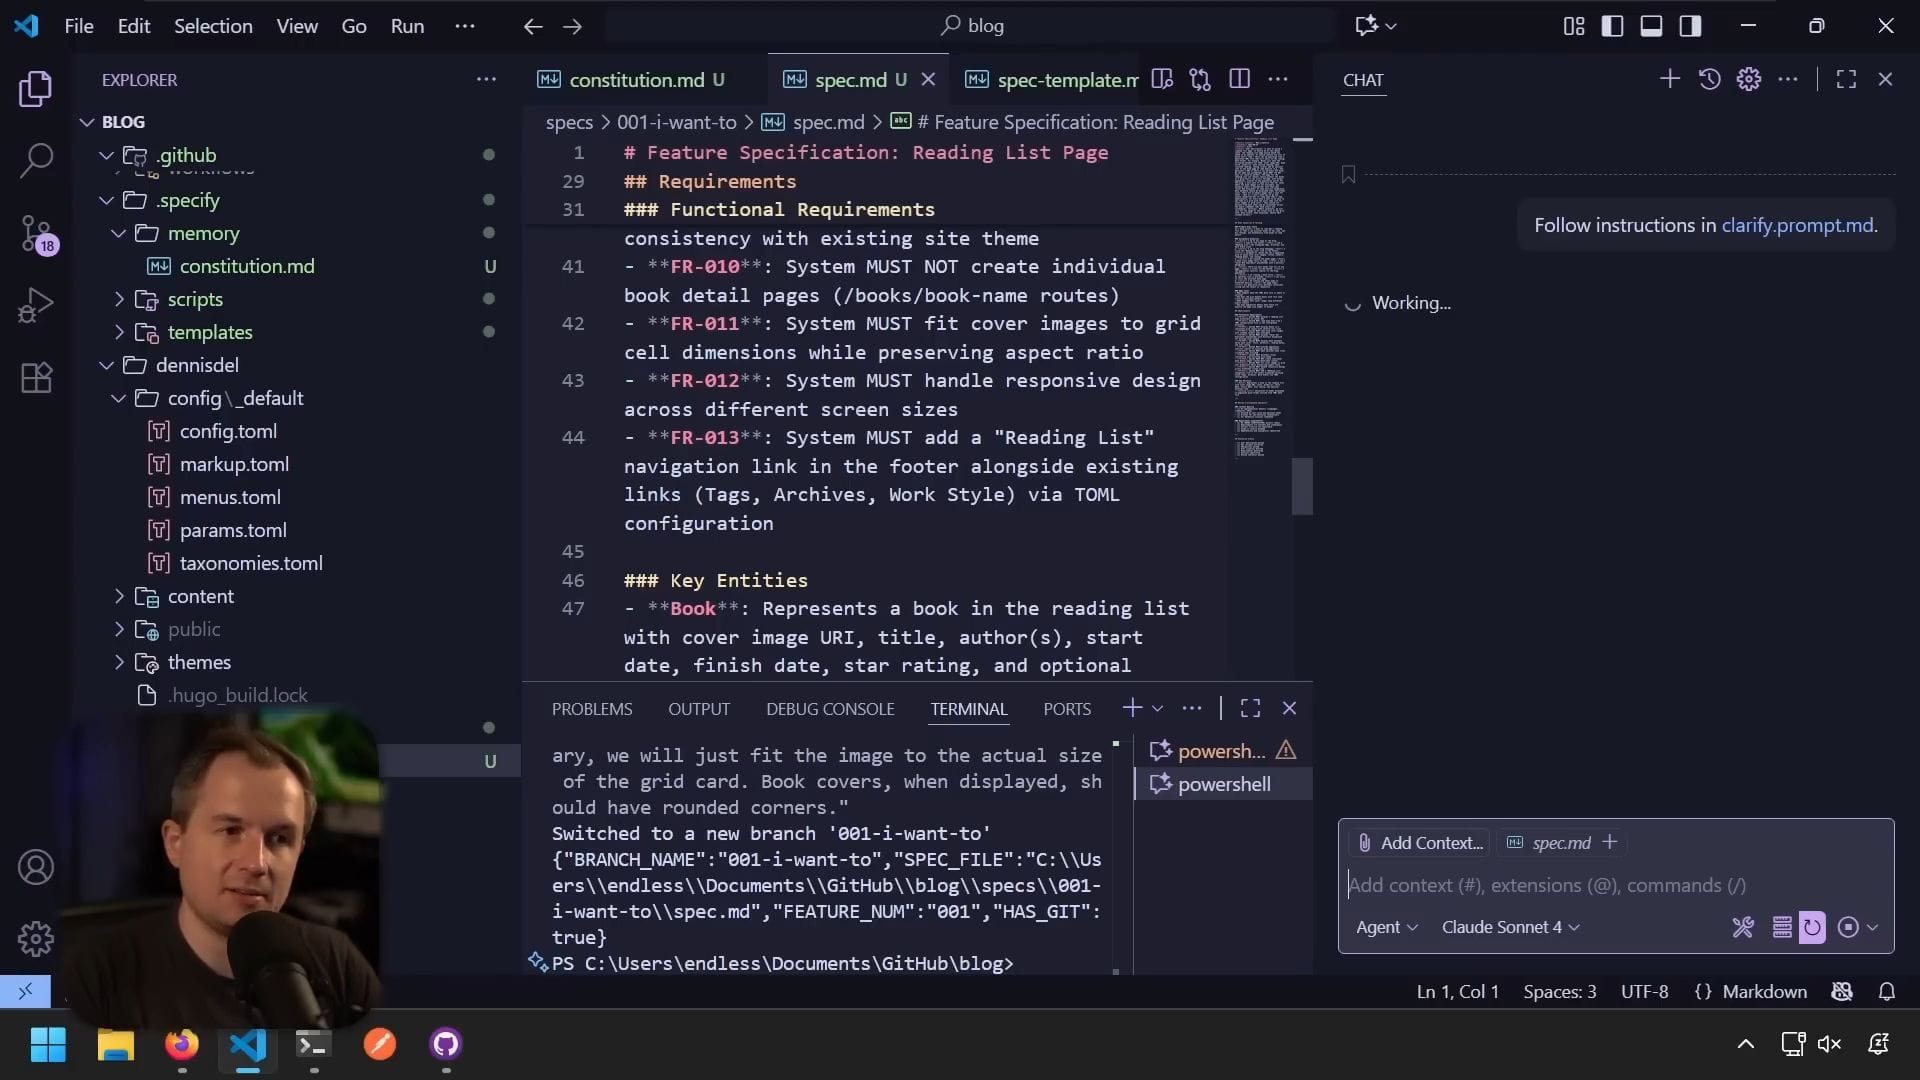Expand the content folder

point(200,596)
